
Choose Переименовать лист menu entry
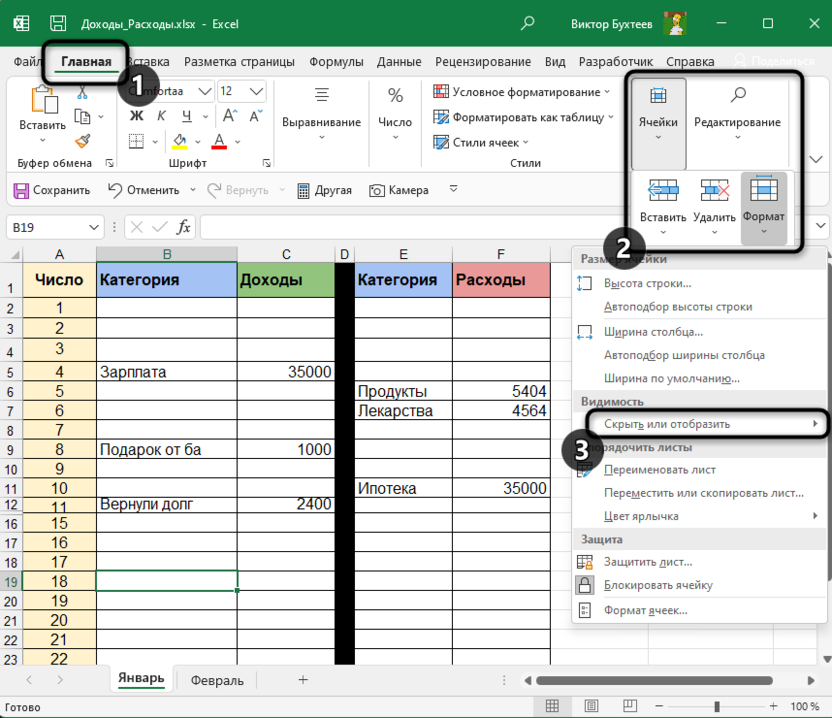tap(659, 469)
